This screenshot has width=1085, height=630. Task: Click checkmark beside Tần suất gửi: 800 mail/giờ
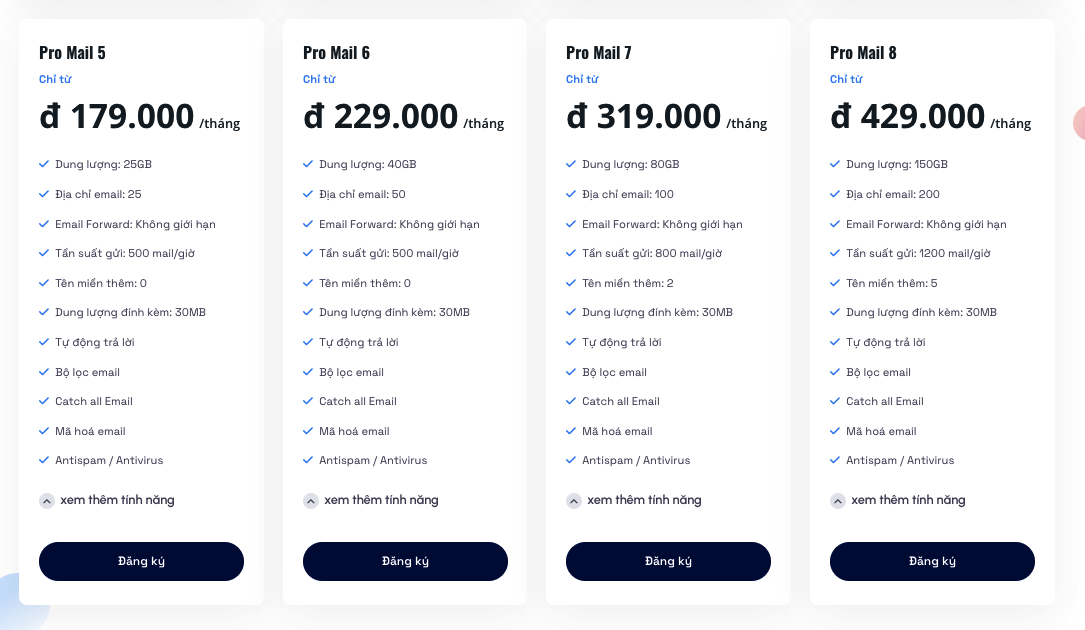click(571, 253)
